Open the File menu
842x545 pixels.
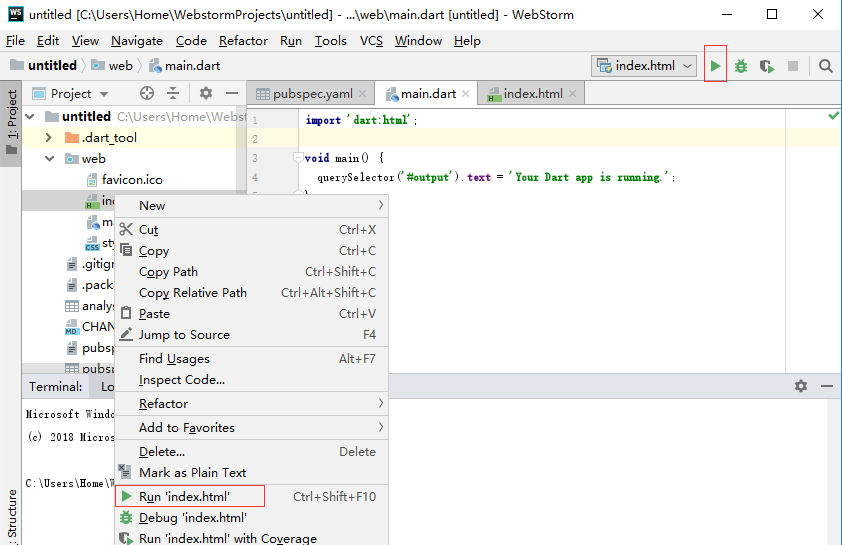pos(15,41)
